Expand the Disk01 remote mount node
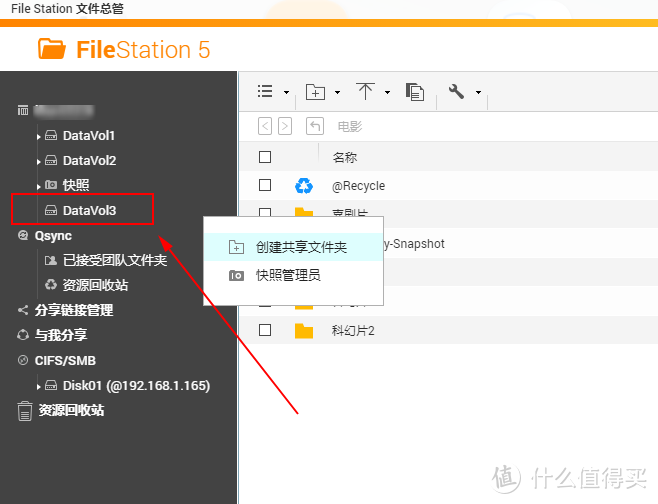Image resolution: width=658 pixels, height=504 pixels. [x=39, y=386]
